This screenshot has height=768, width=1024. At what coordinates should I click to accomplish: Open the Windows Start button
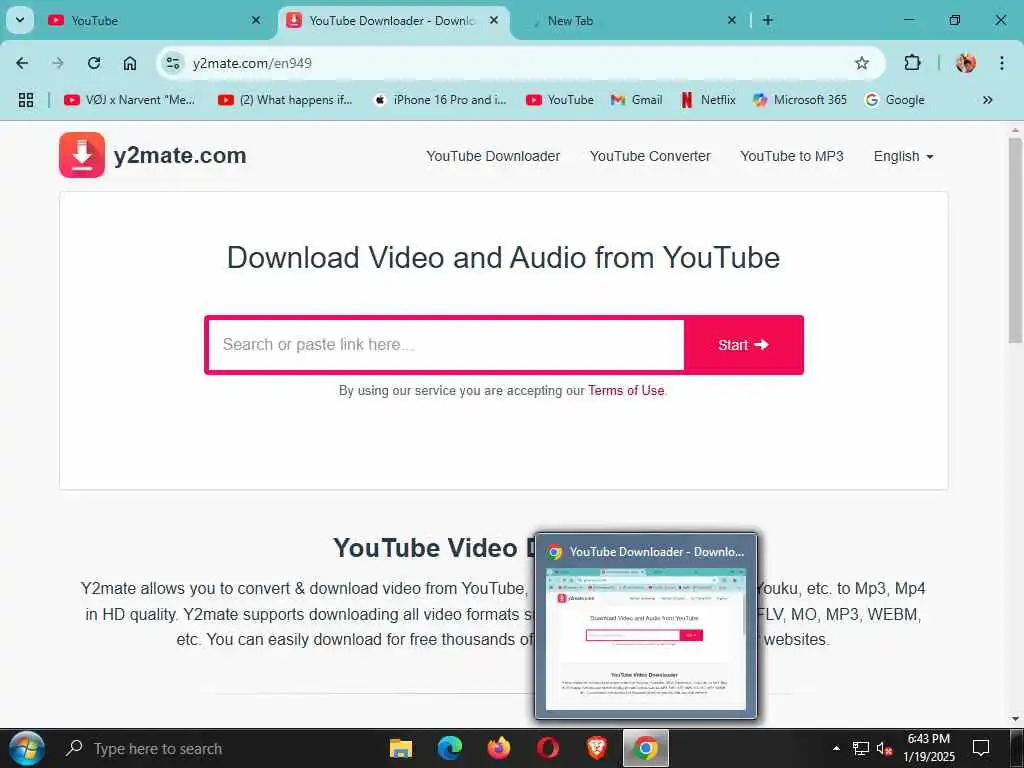pyautogui.click(x=26, y=748)
